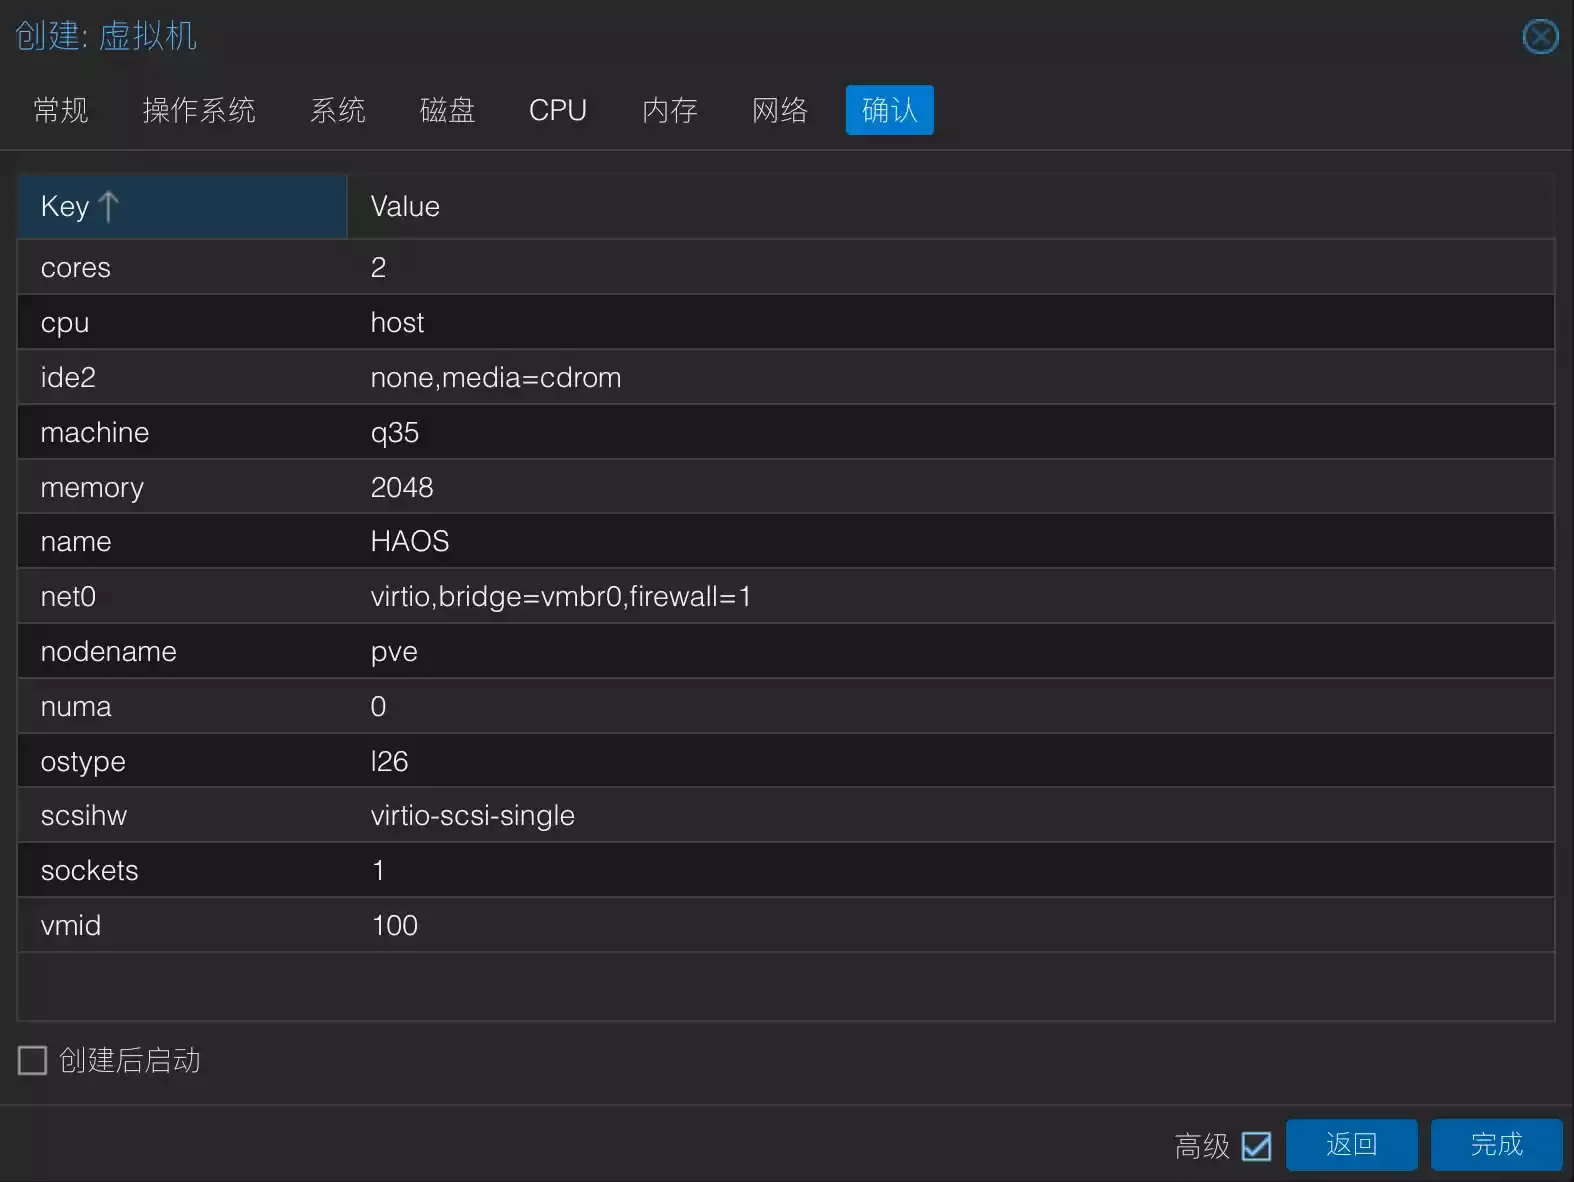Select the cores row

tap(785, 268)
